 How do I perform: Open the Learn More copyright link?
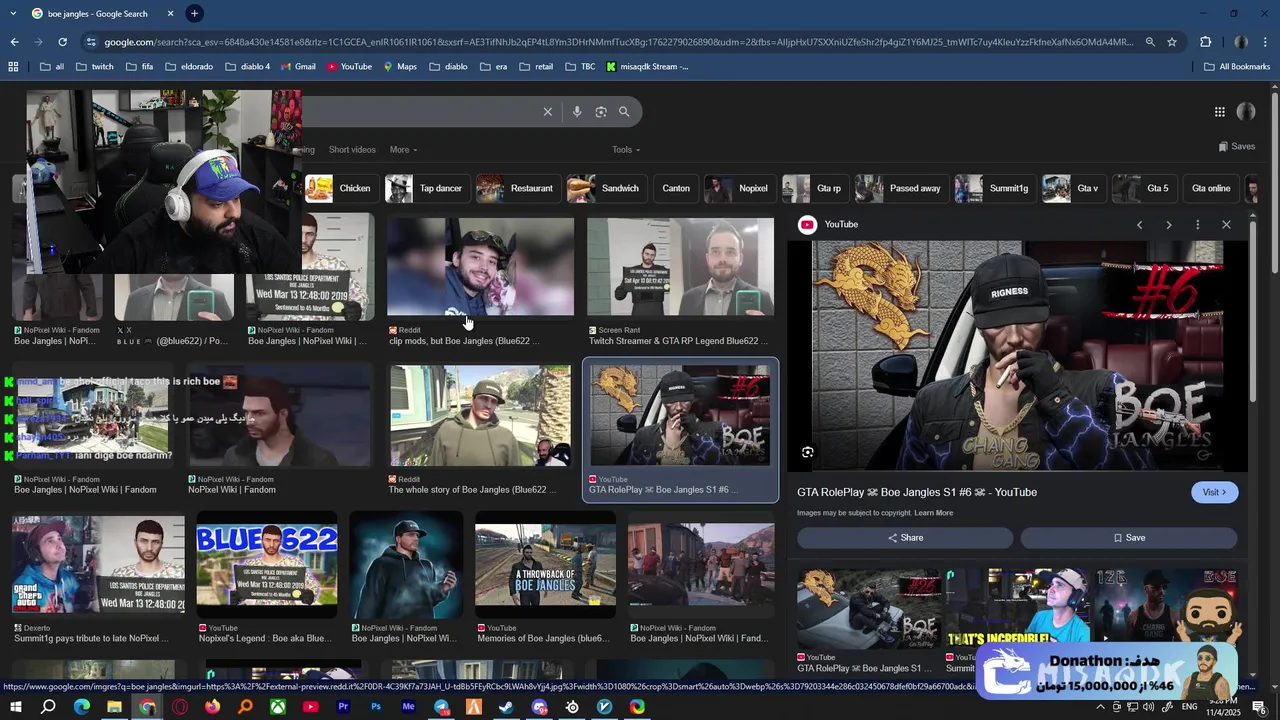933,513
